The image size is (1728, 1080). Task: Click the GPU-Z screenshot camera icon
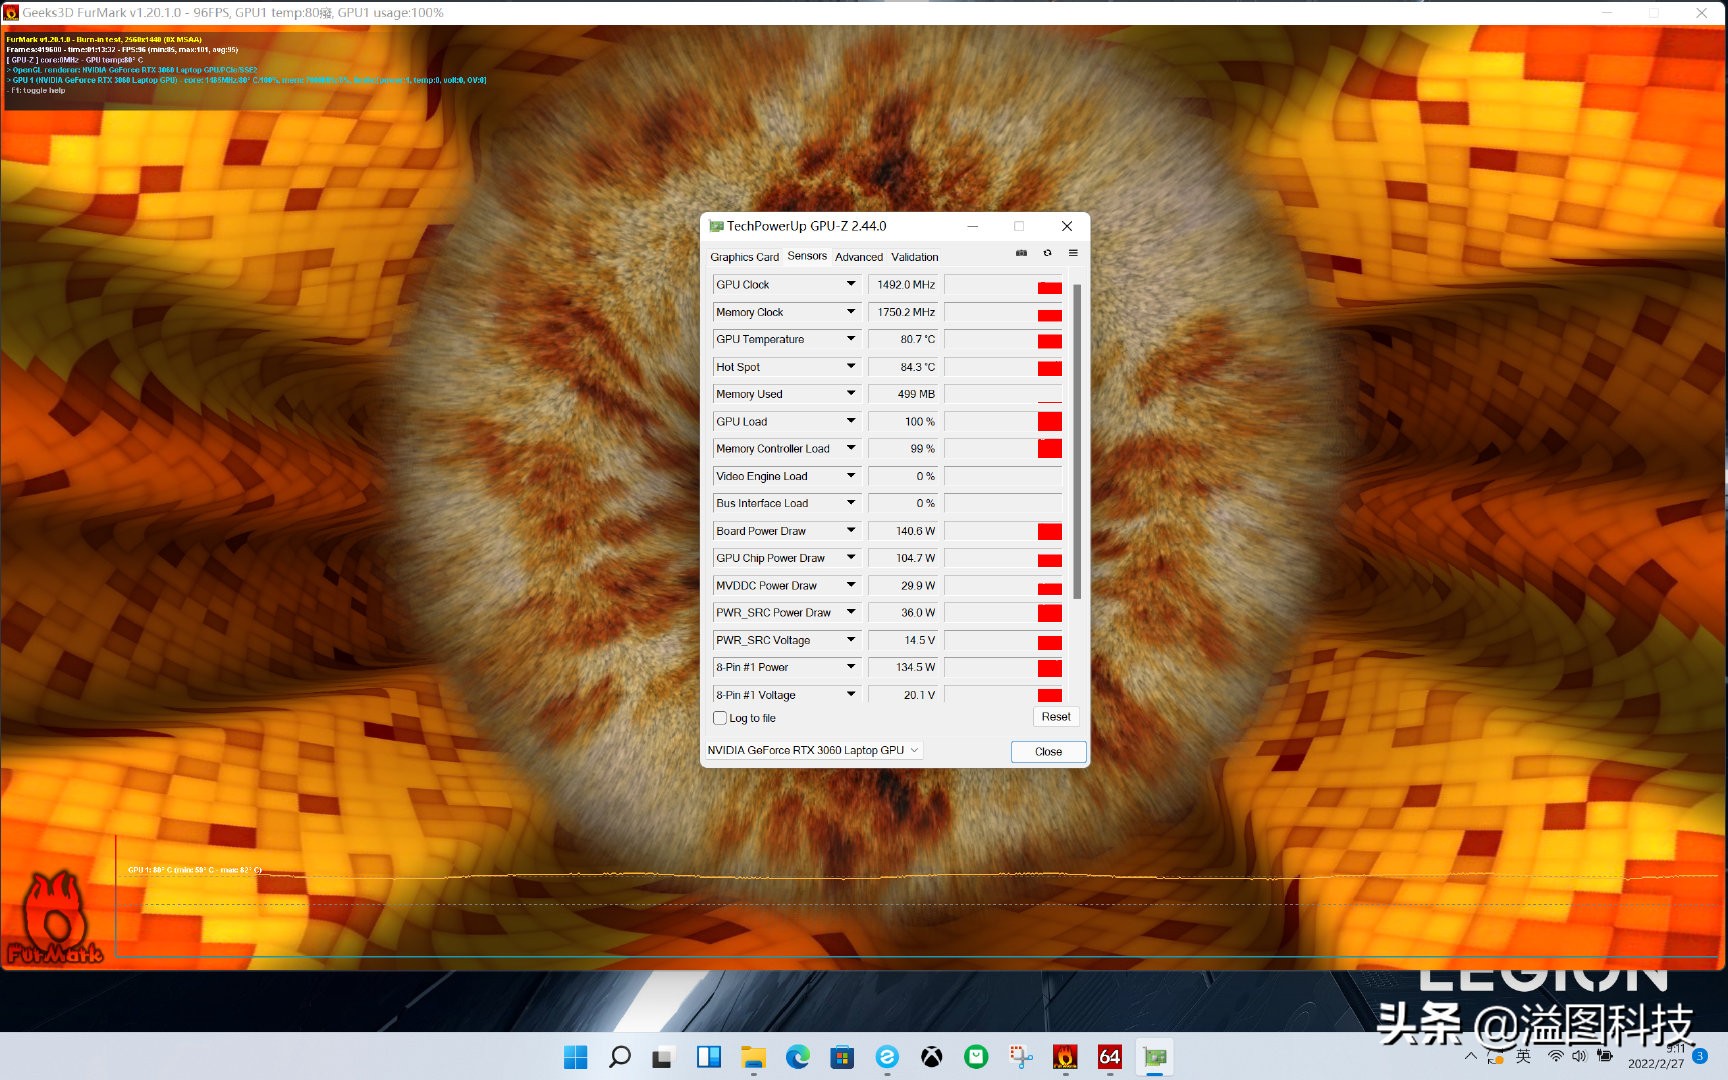[x=1021, y=253]
